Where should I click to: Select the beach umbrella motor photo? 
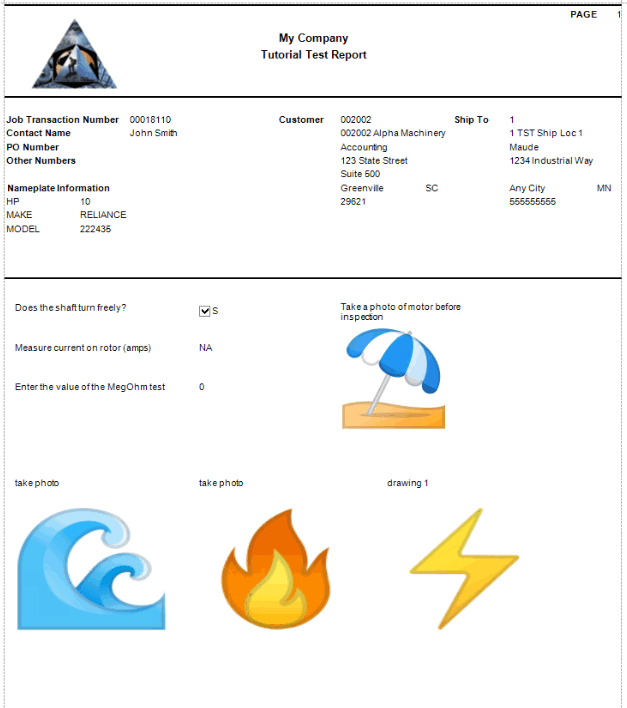click(394, 378)
